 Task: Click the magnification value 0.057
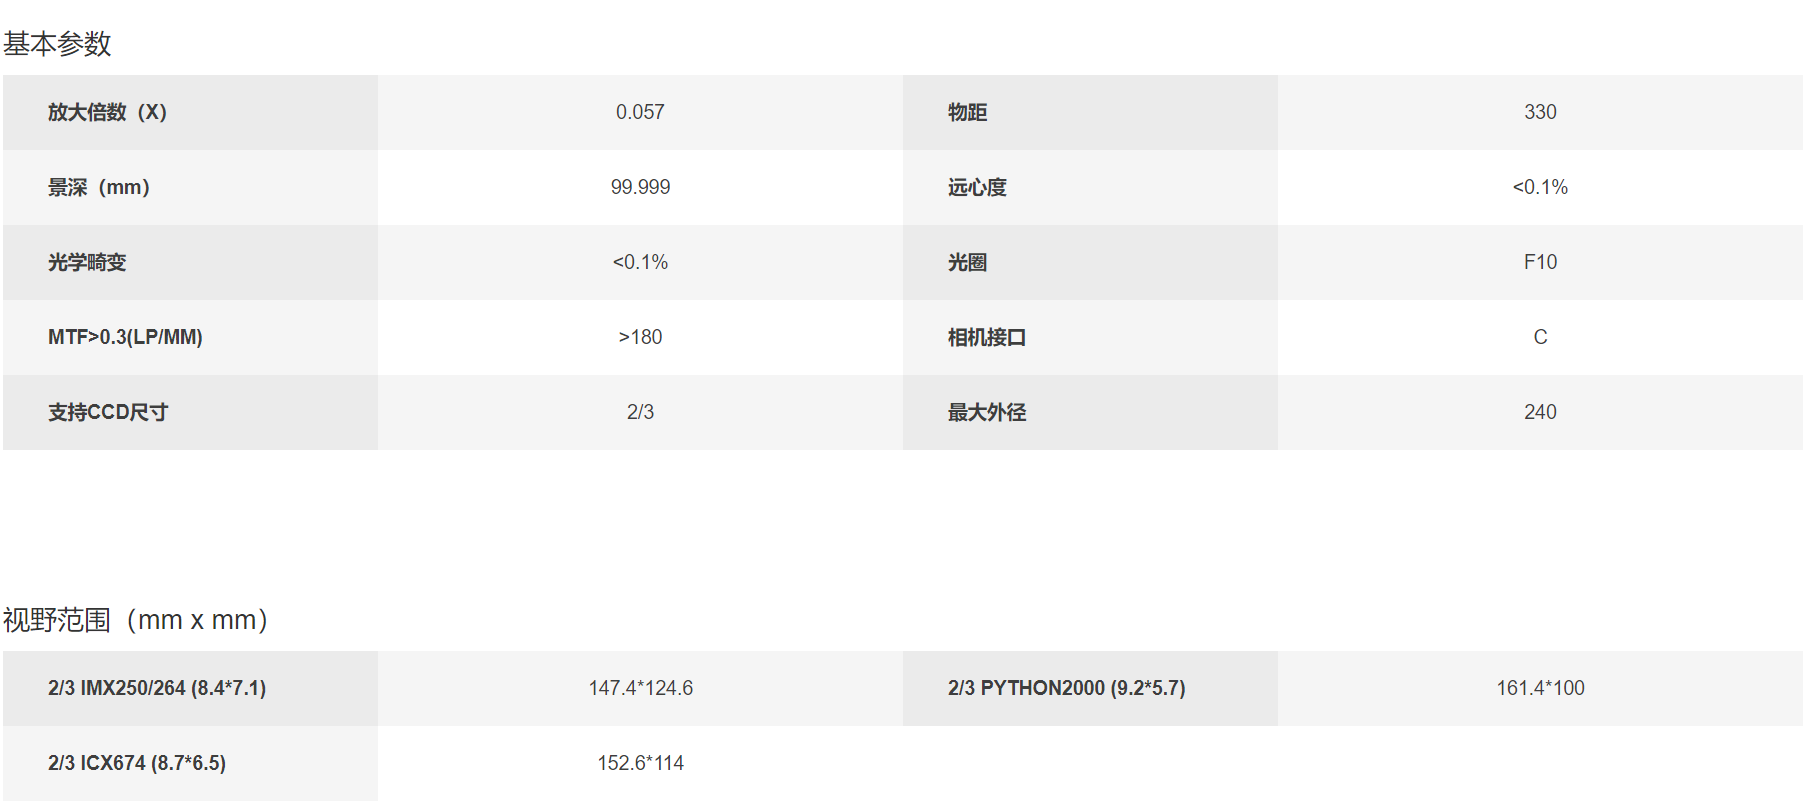tap(640, 112)
